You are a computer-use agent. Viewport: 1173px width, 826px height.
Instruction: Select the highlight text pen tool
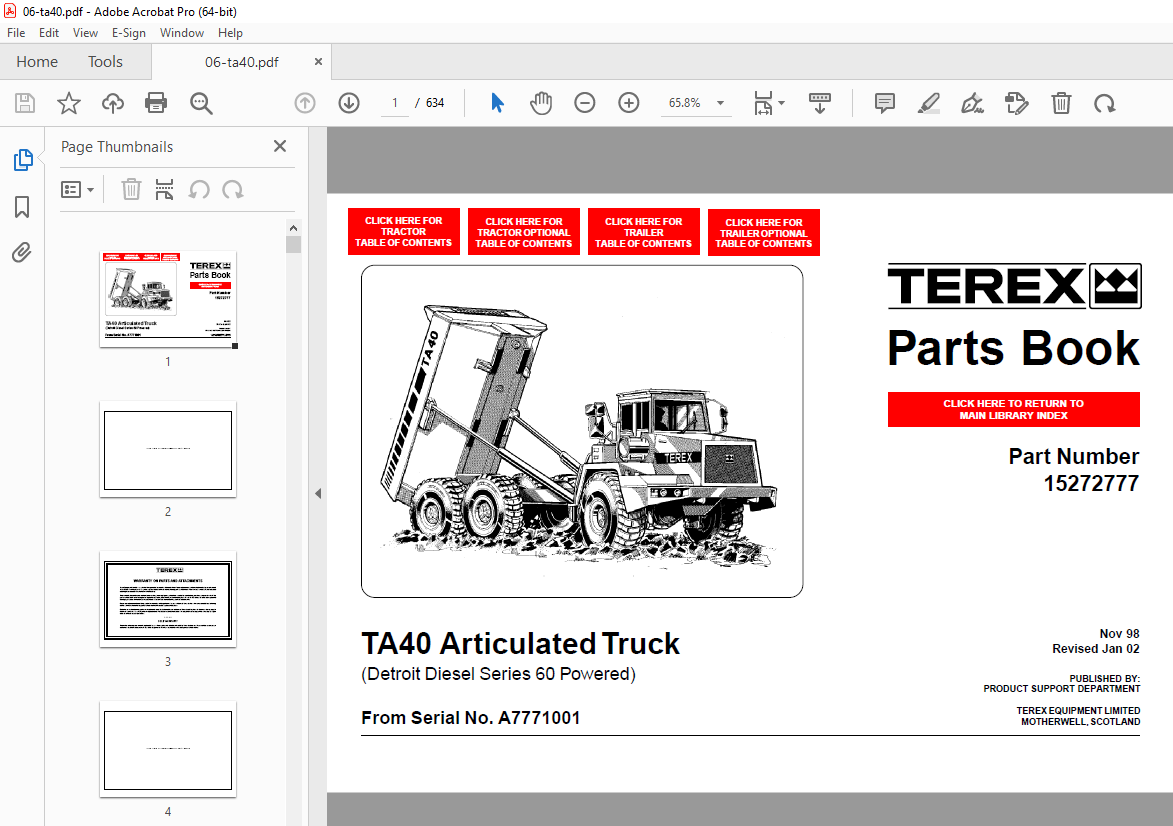[928, 103]
